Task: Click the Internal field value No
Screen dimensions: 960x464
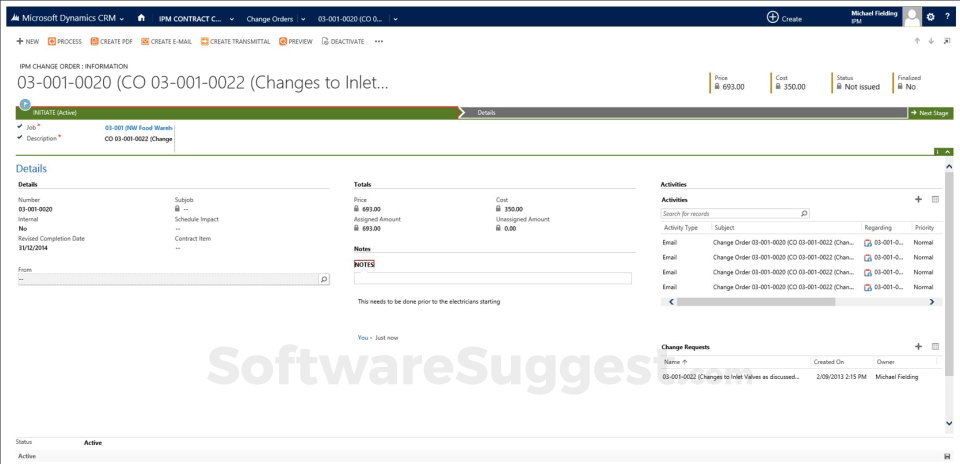Action: pos(22,228)
